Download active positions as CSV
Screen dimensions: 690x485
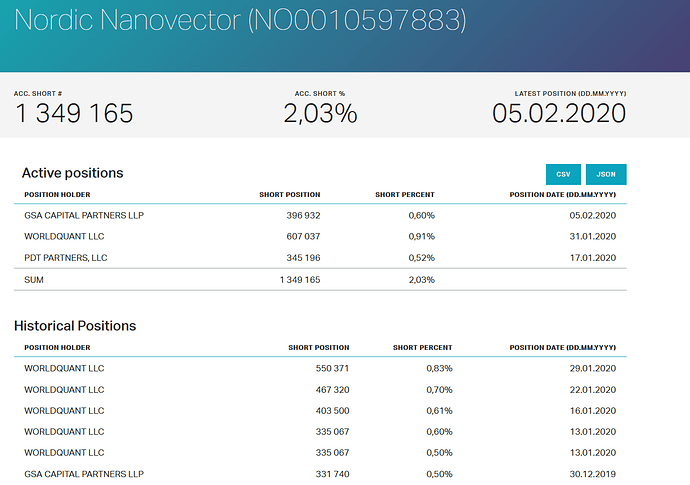563,174
